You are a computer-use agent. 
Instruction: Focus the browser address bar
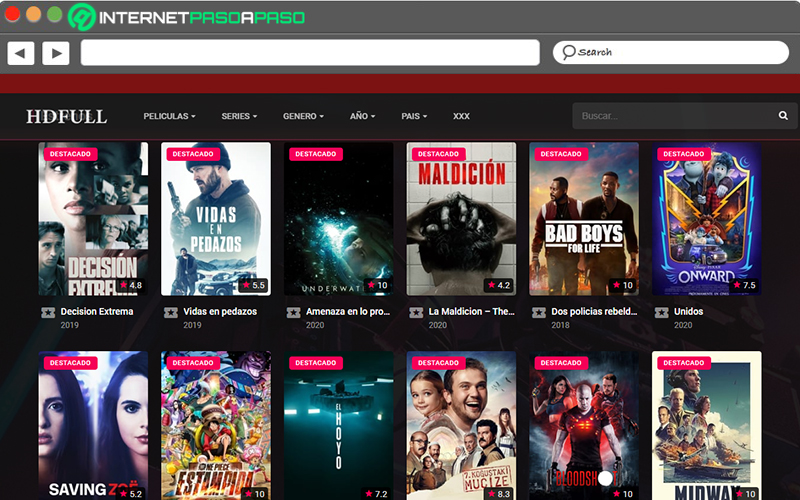point(310,53)
